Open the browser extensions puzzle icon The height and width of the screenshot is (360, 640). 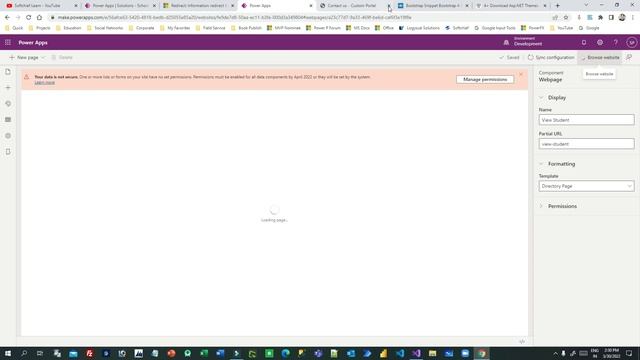[600, 18]
